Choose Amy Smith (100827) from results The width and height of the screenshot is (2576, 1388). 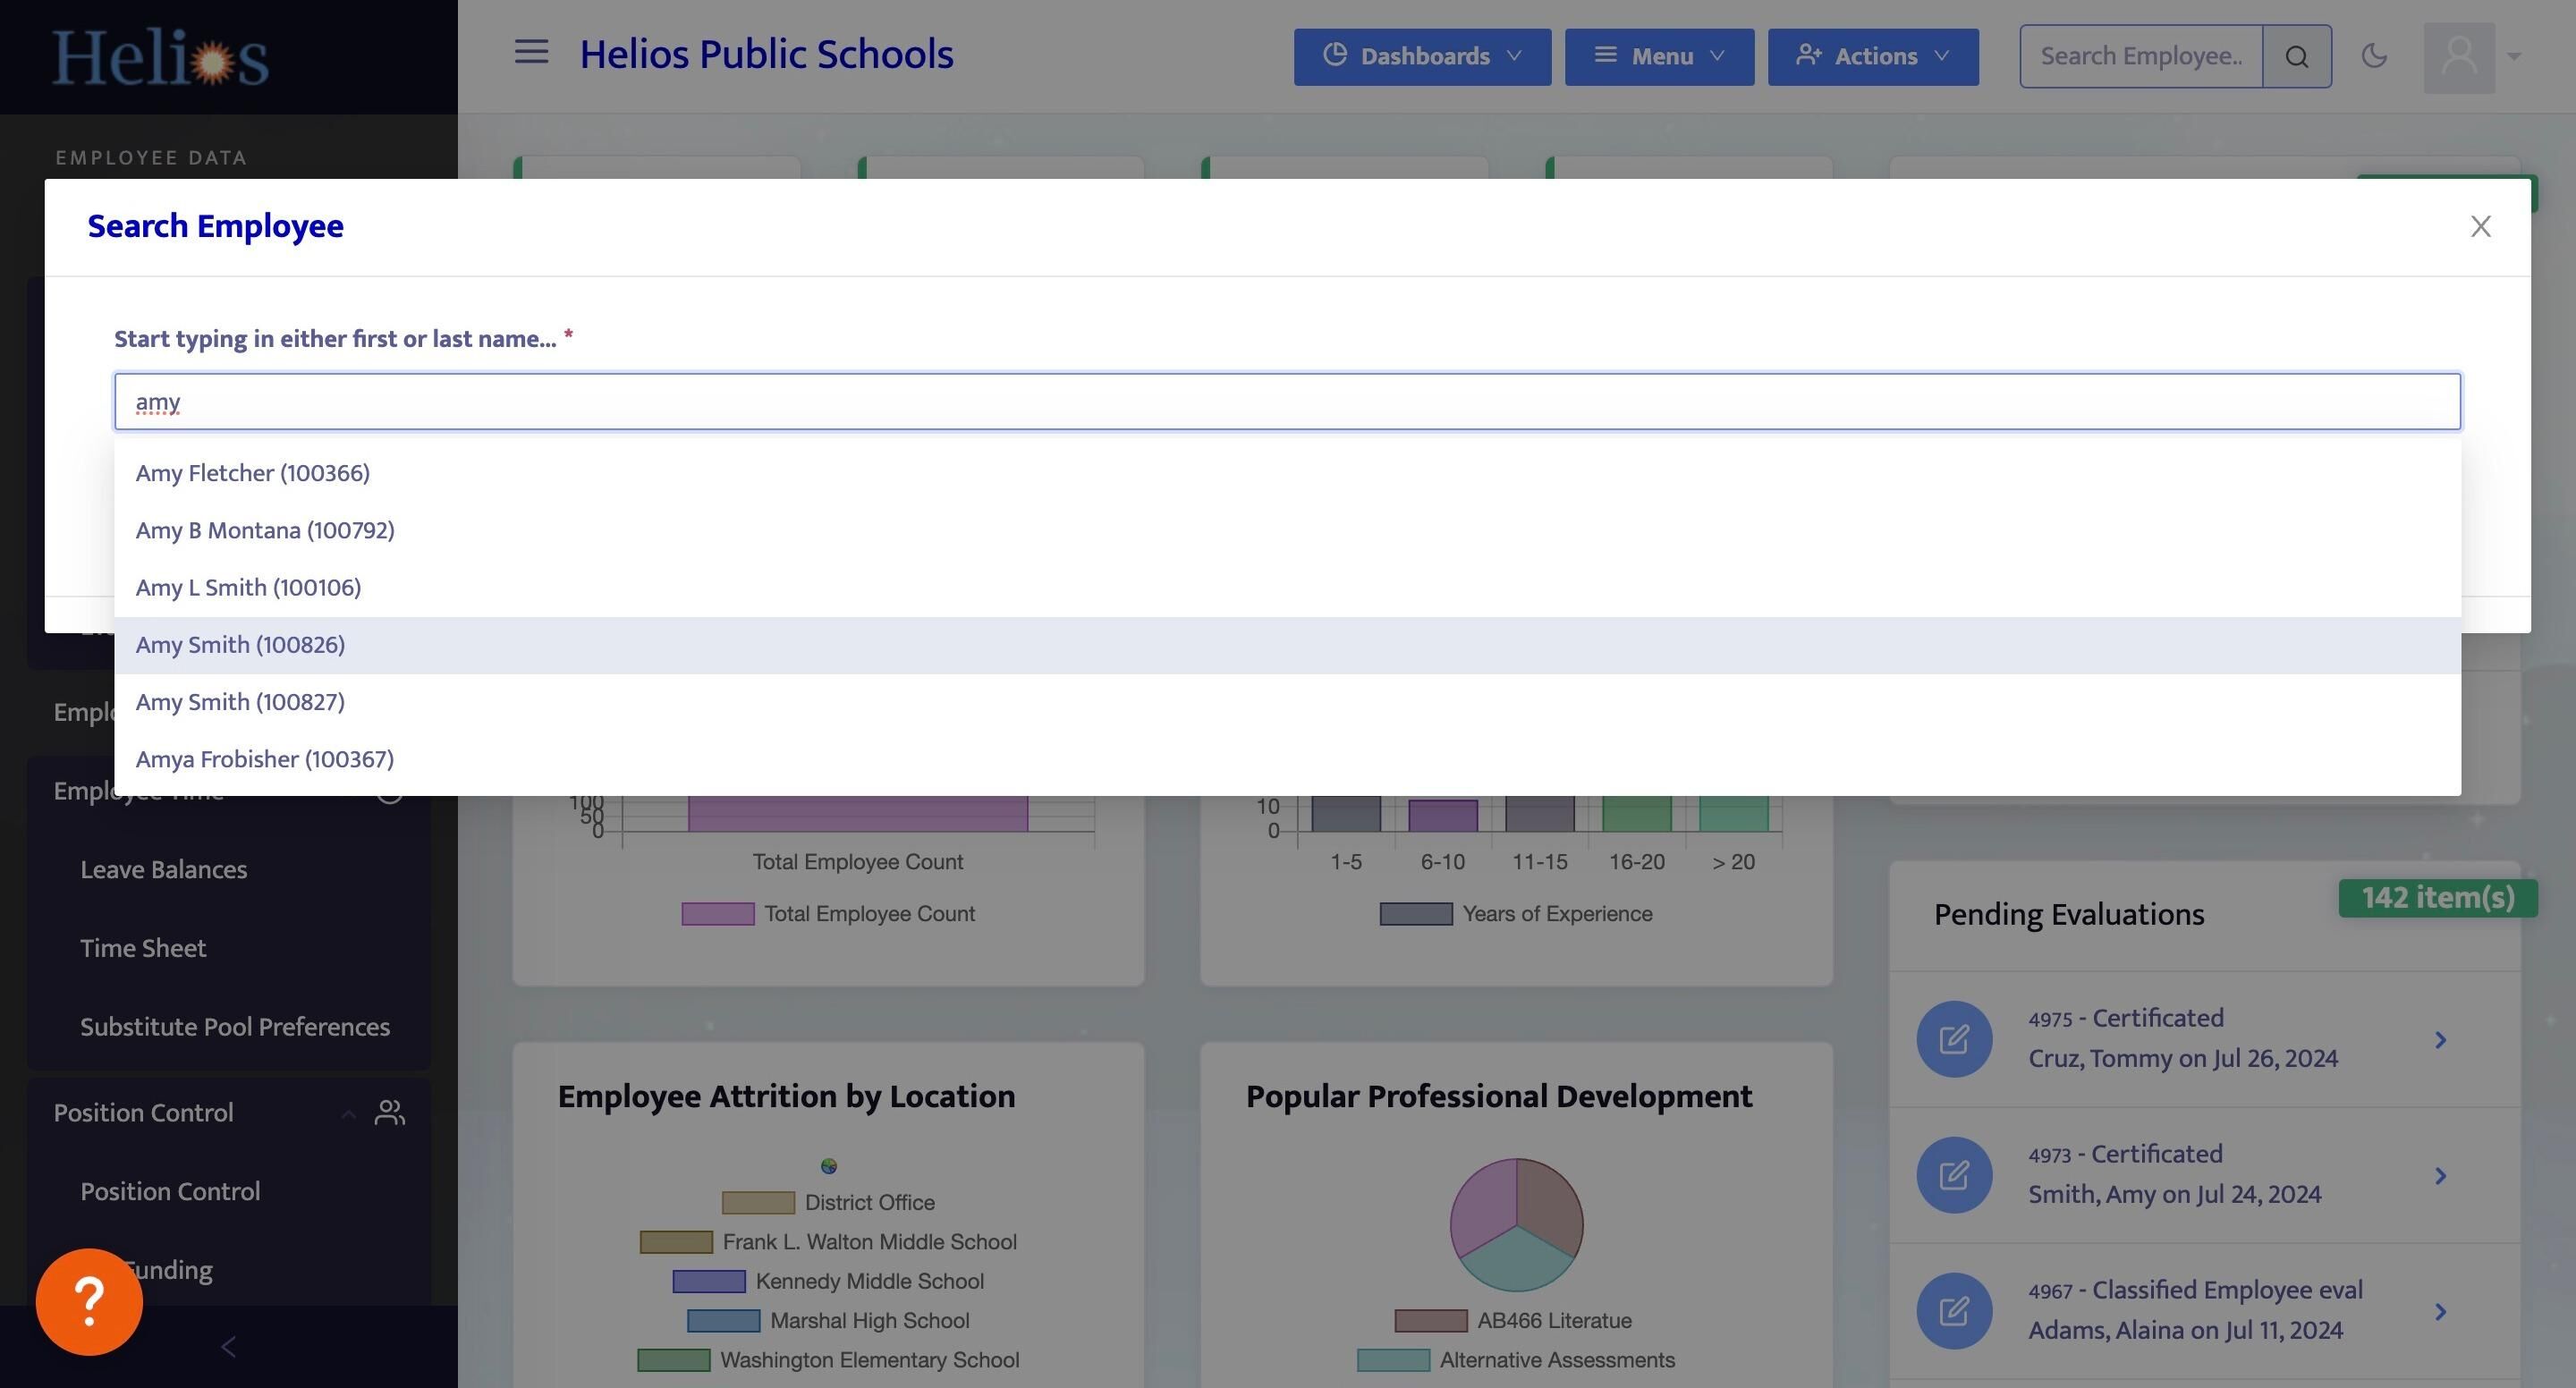click(x=240, y=702)
